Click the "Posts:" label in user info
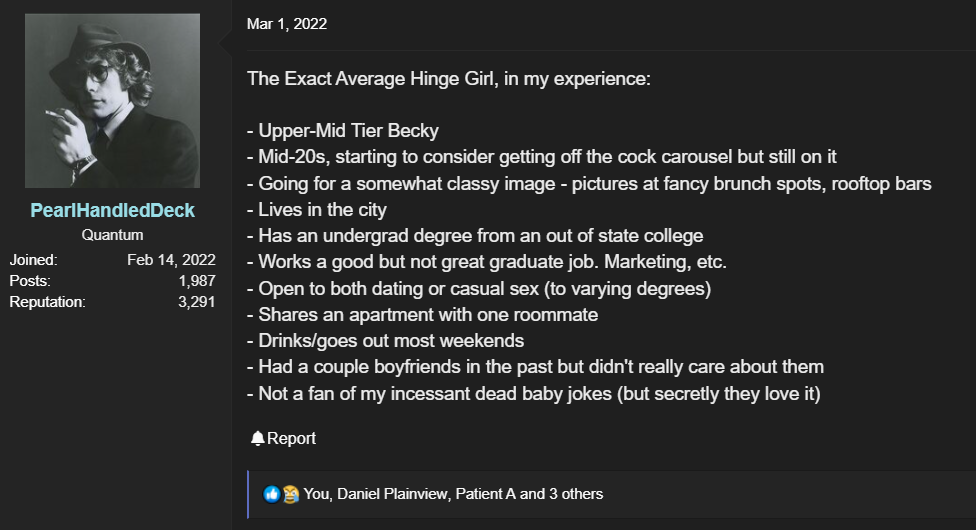 point(30,281)
